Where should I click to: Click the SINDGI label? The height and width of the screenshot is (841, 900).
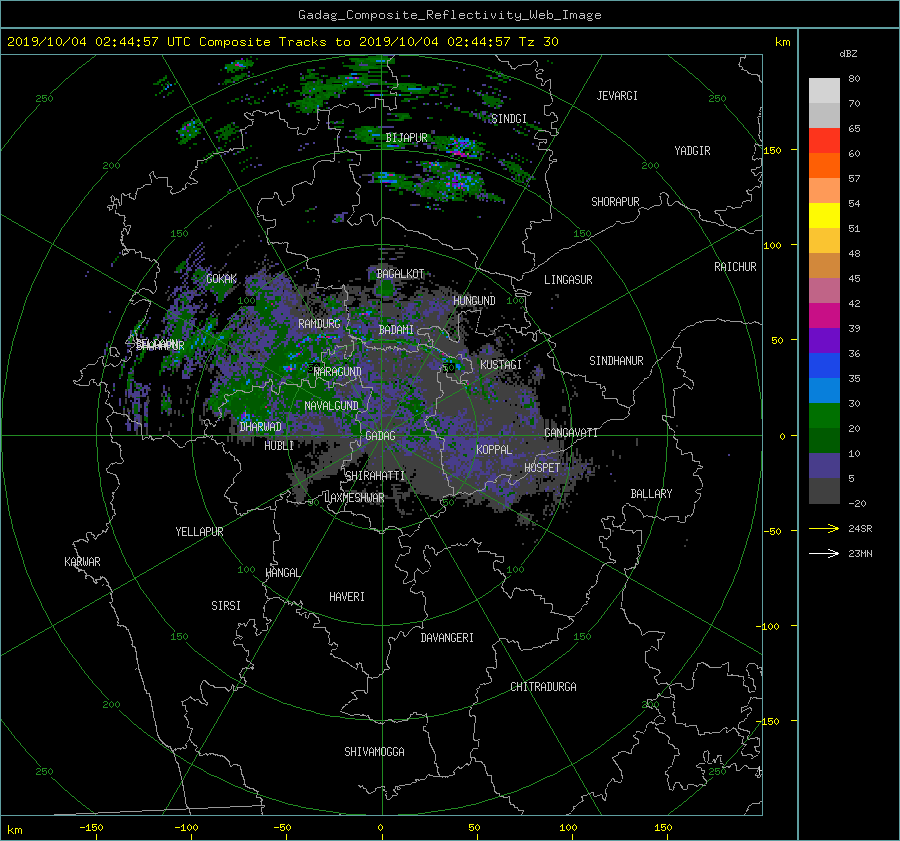pos(509,118)
